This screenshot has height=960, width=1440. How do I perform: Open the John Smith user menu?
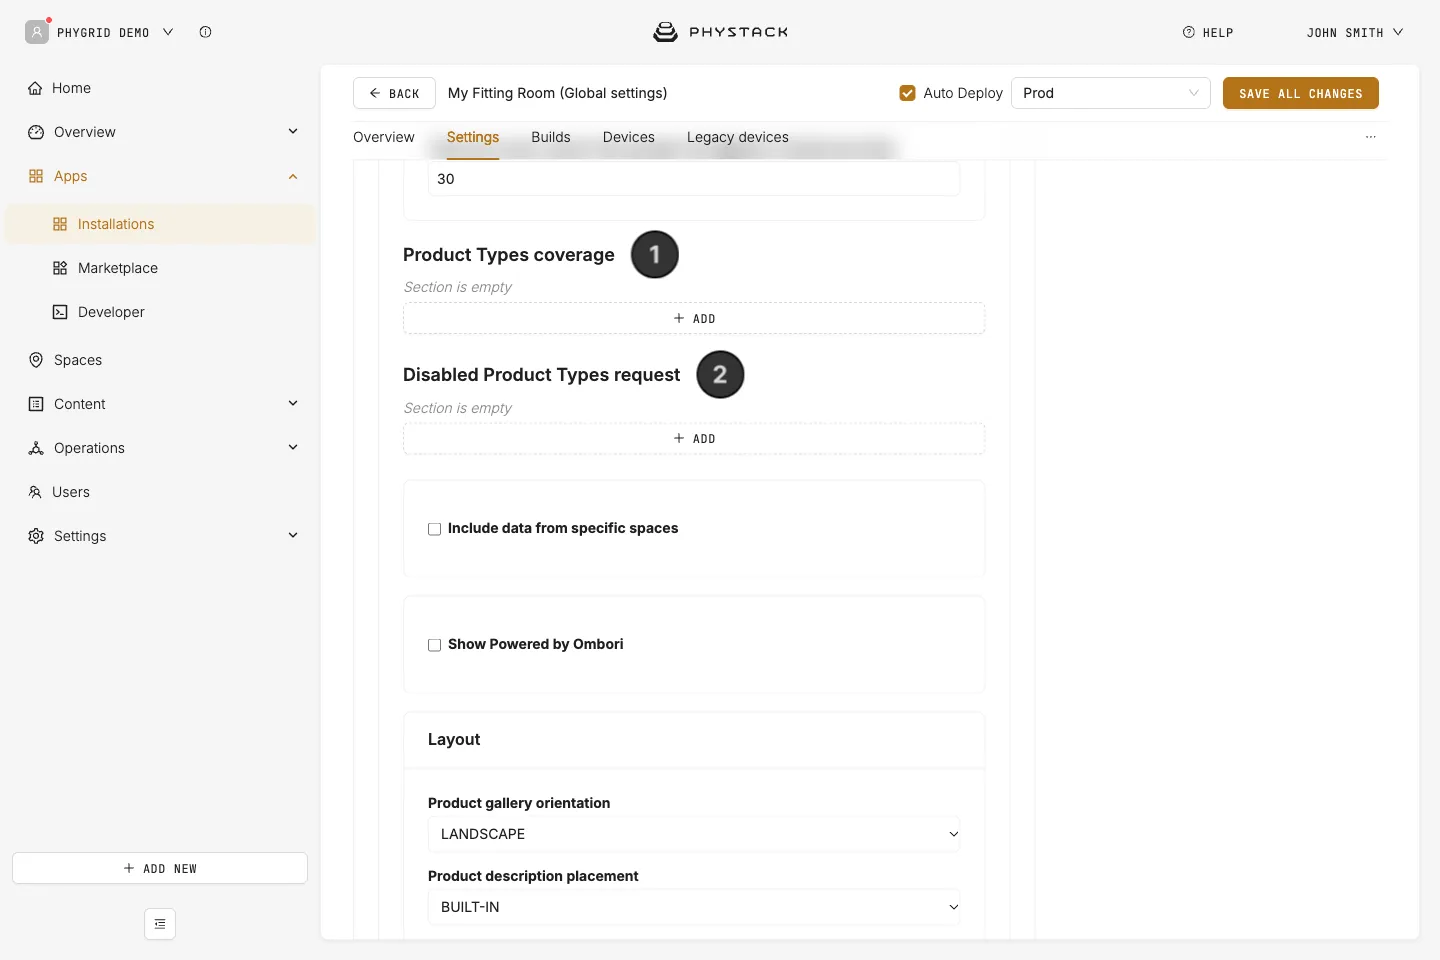click(1355, 32)
